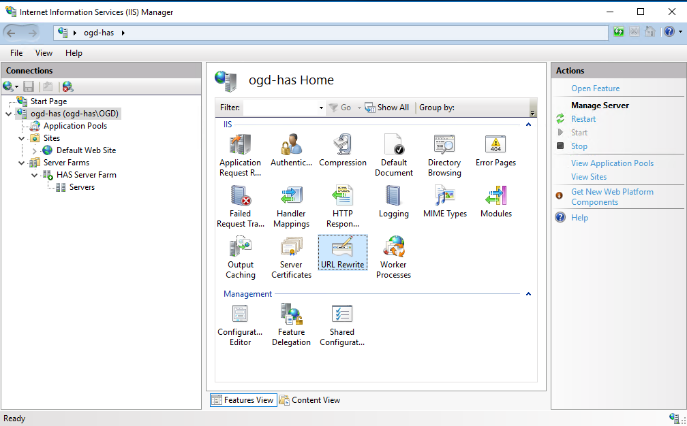Open the Modules feature
This screenshot has width=687, height=426.
pos(496,202)
